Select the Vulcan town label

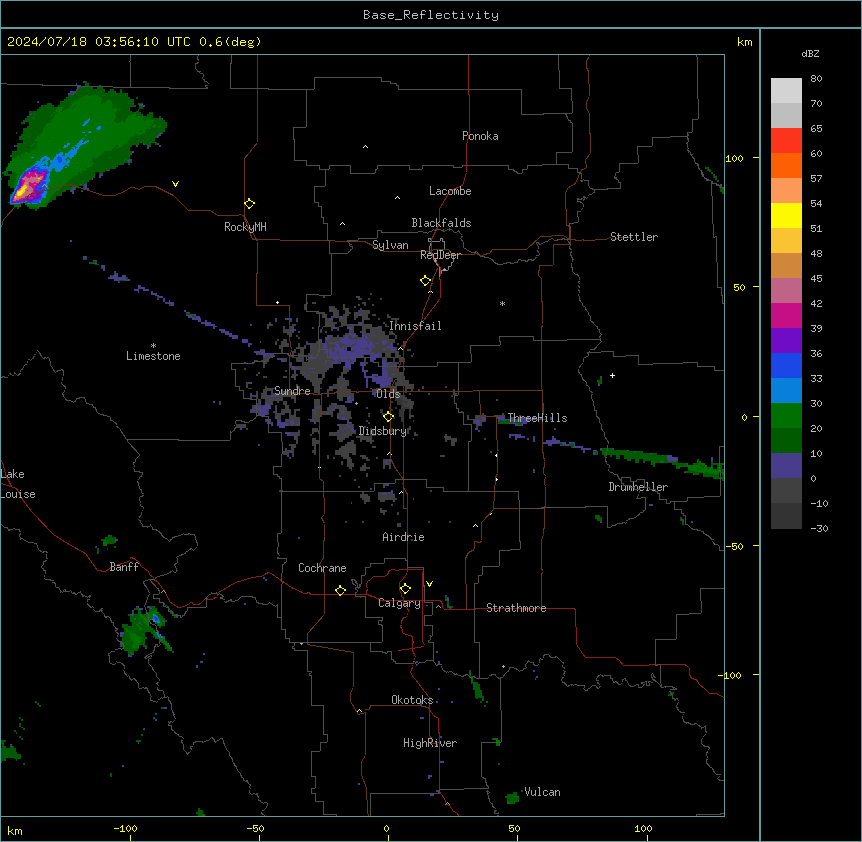(x=543, y=792)
